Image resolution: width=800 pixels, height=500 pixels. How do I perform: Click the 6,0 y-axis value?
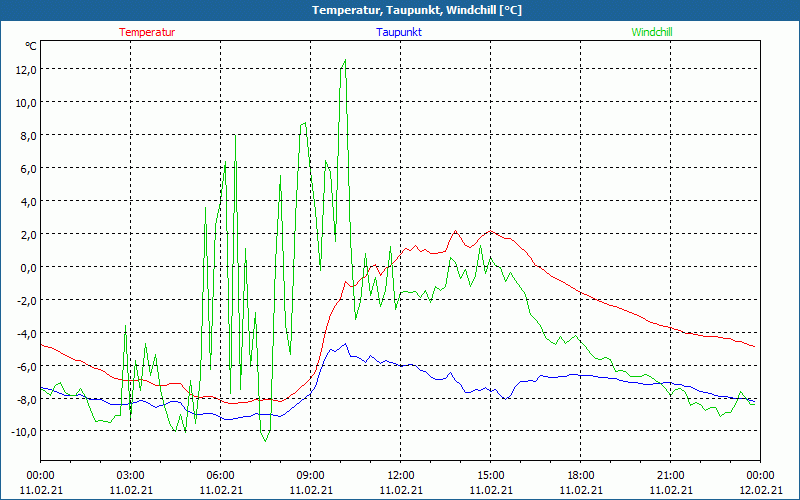[x=29, y=168]
